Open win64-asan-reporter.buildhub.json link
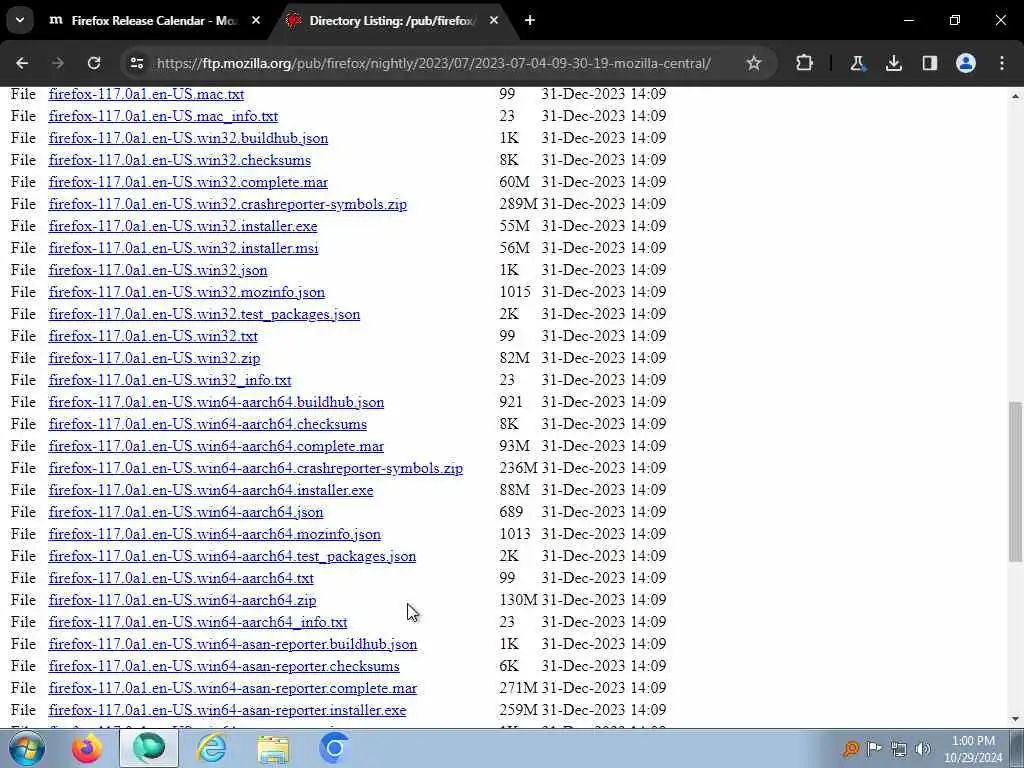Image resolution: width=1024 pixels, height=768 pixels. click(233, 645)
